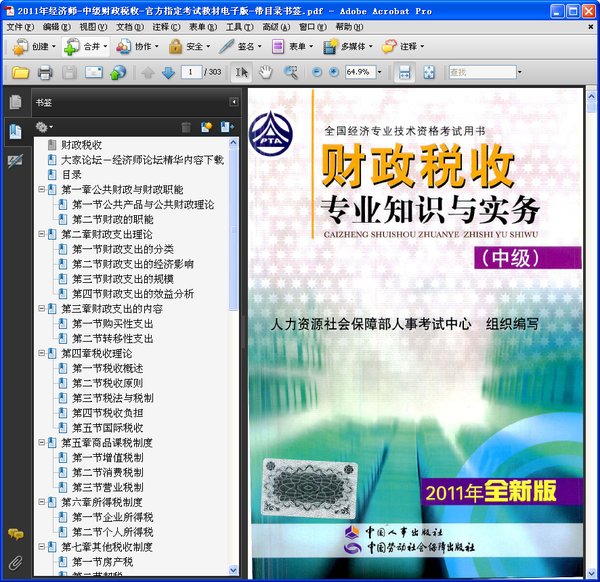Open the 64.9% zoom level dropdown

point(377,72)
